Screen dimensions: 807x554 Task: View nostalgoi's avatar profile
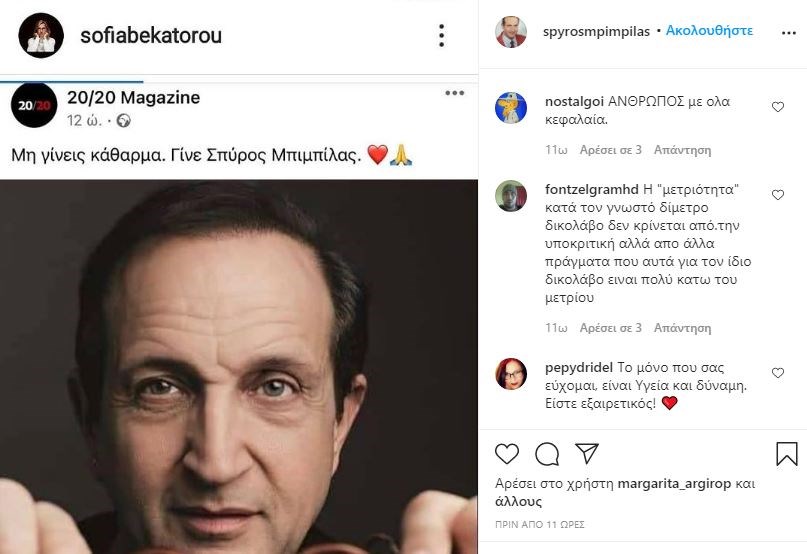(511, 108)
